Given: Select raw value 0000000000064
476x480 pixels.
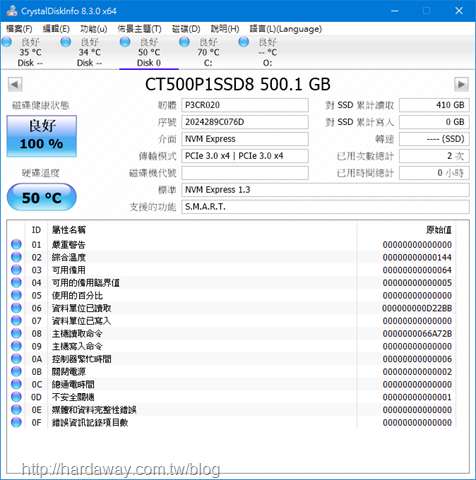Looking at the screenshot, I should (x=417, y=270).
